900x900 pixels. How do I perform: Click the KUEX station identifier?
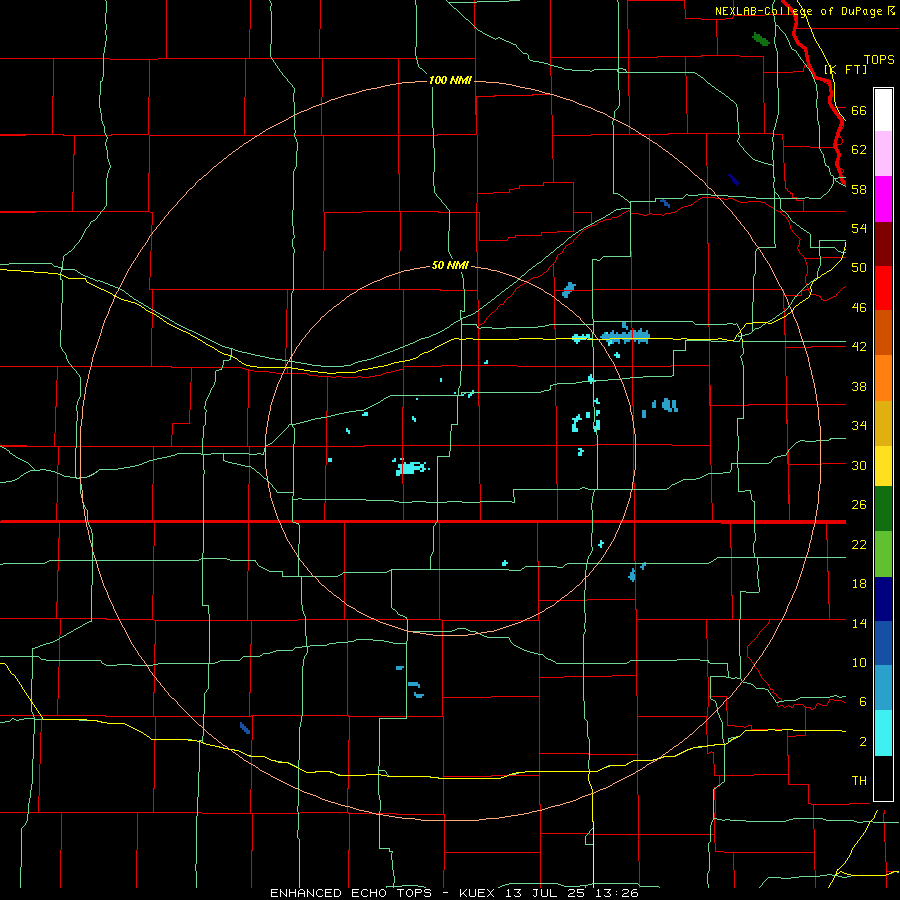click(x=476, y=893)
